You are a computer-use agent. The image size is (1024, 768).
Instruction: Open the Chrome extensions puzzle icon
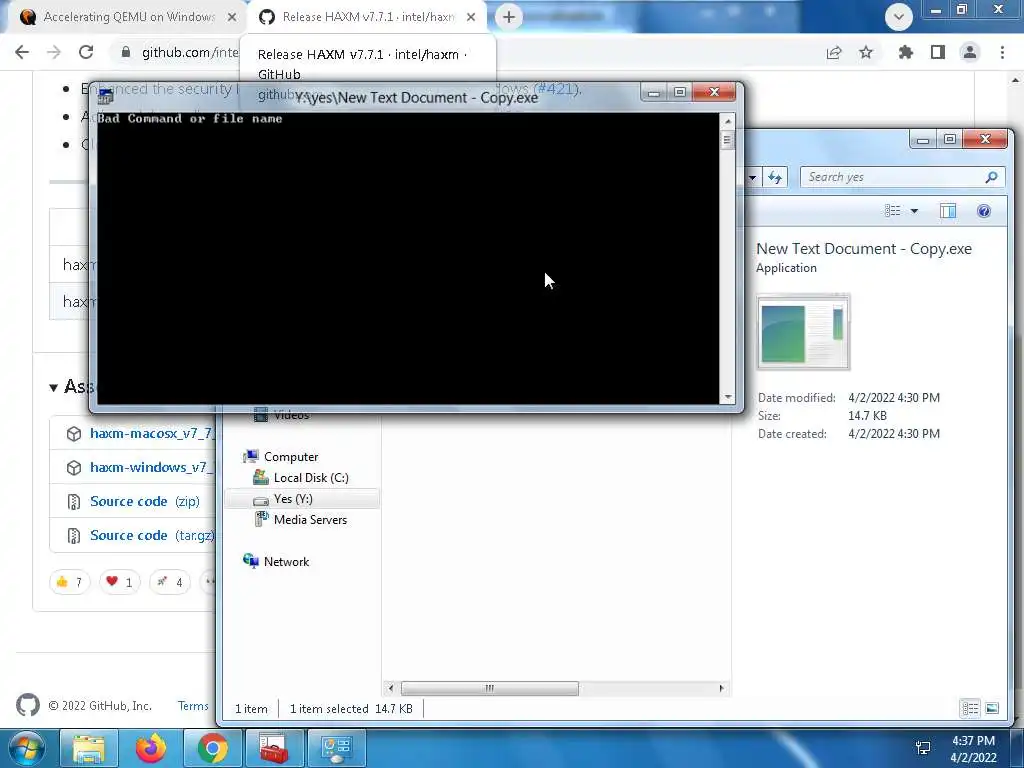[906, 52]
